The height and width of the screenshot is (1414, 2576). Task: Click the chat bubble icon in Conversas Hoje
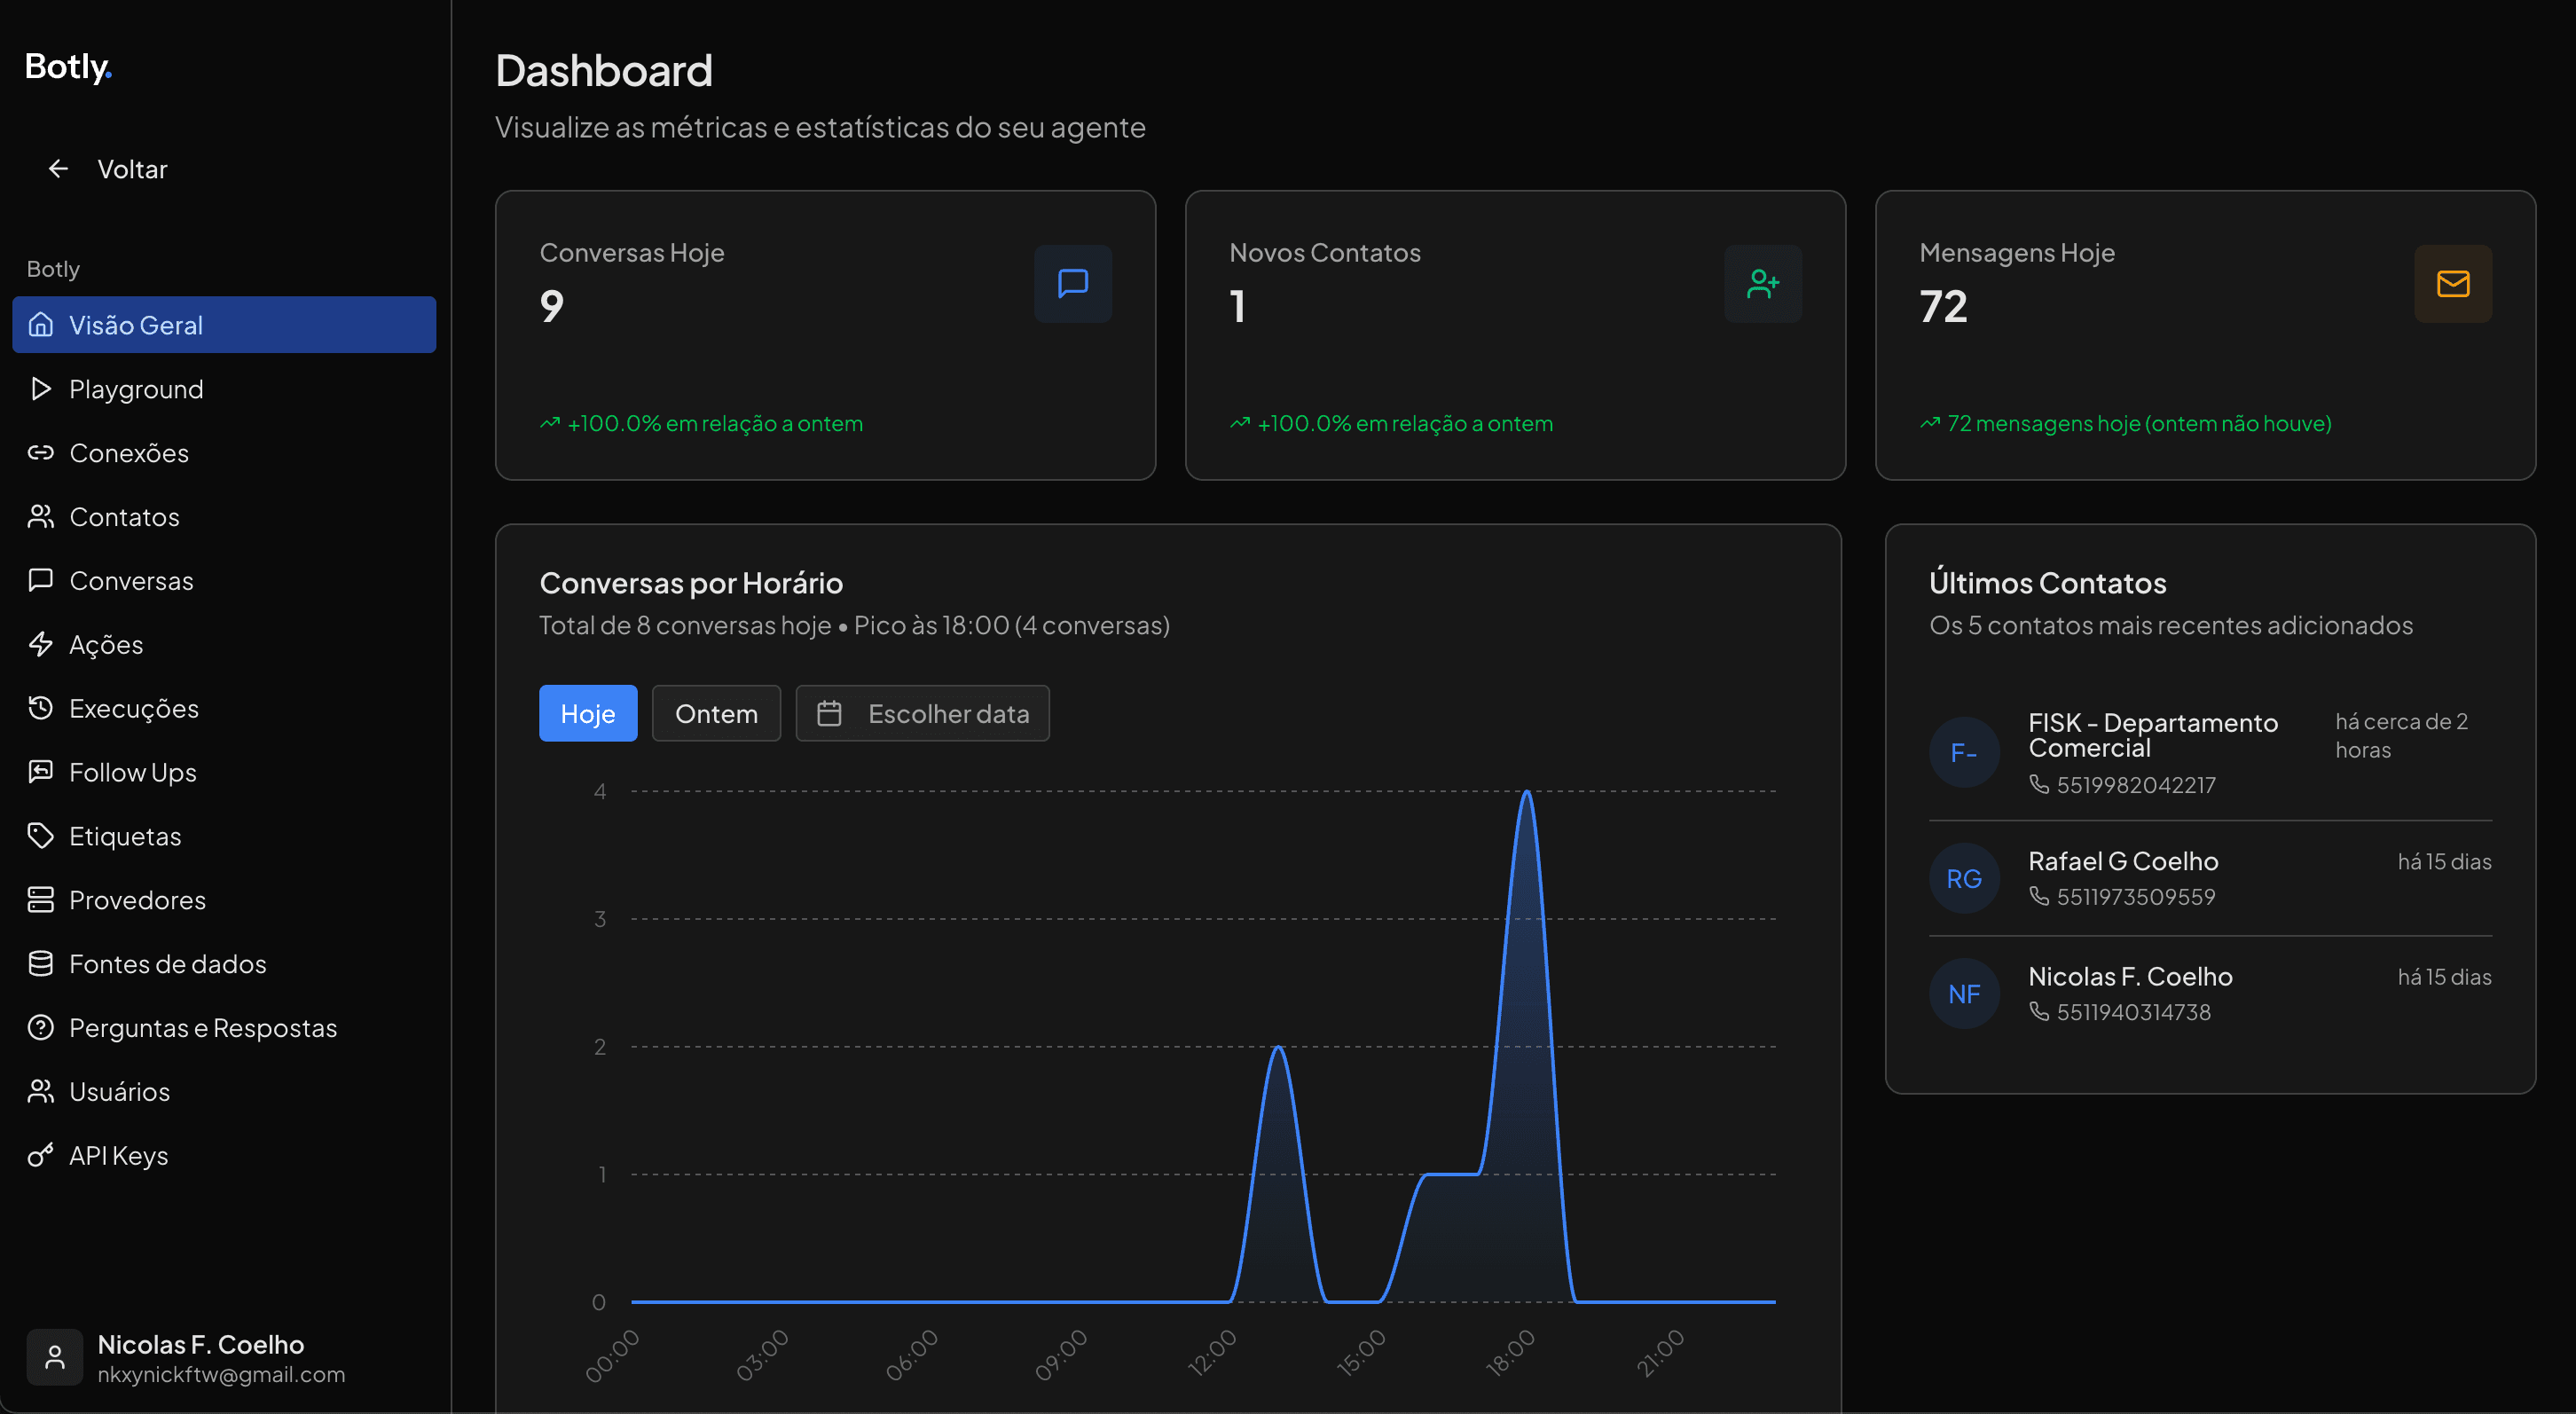(x=1072, y=284)
